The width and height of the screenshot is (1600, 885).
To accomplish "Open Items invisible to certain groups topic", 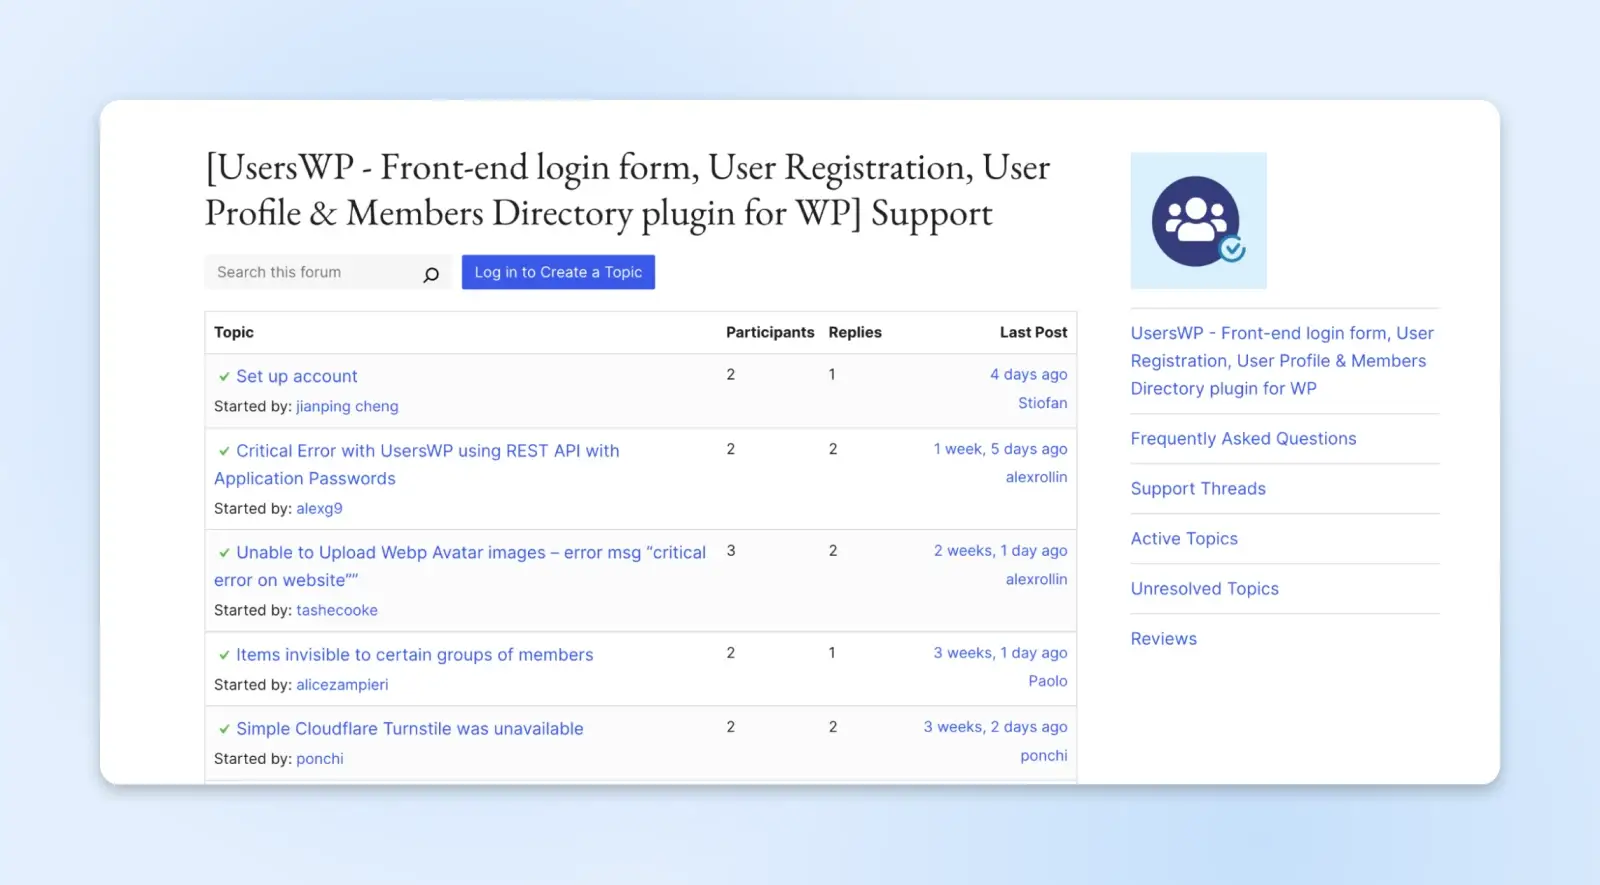I will pos(414,655).
